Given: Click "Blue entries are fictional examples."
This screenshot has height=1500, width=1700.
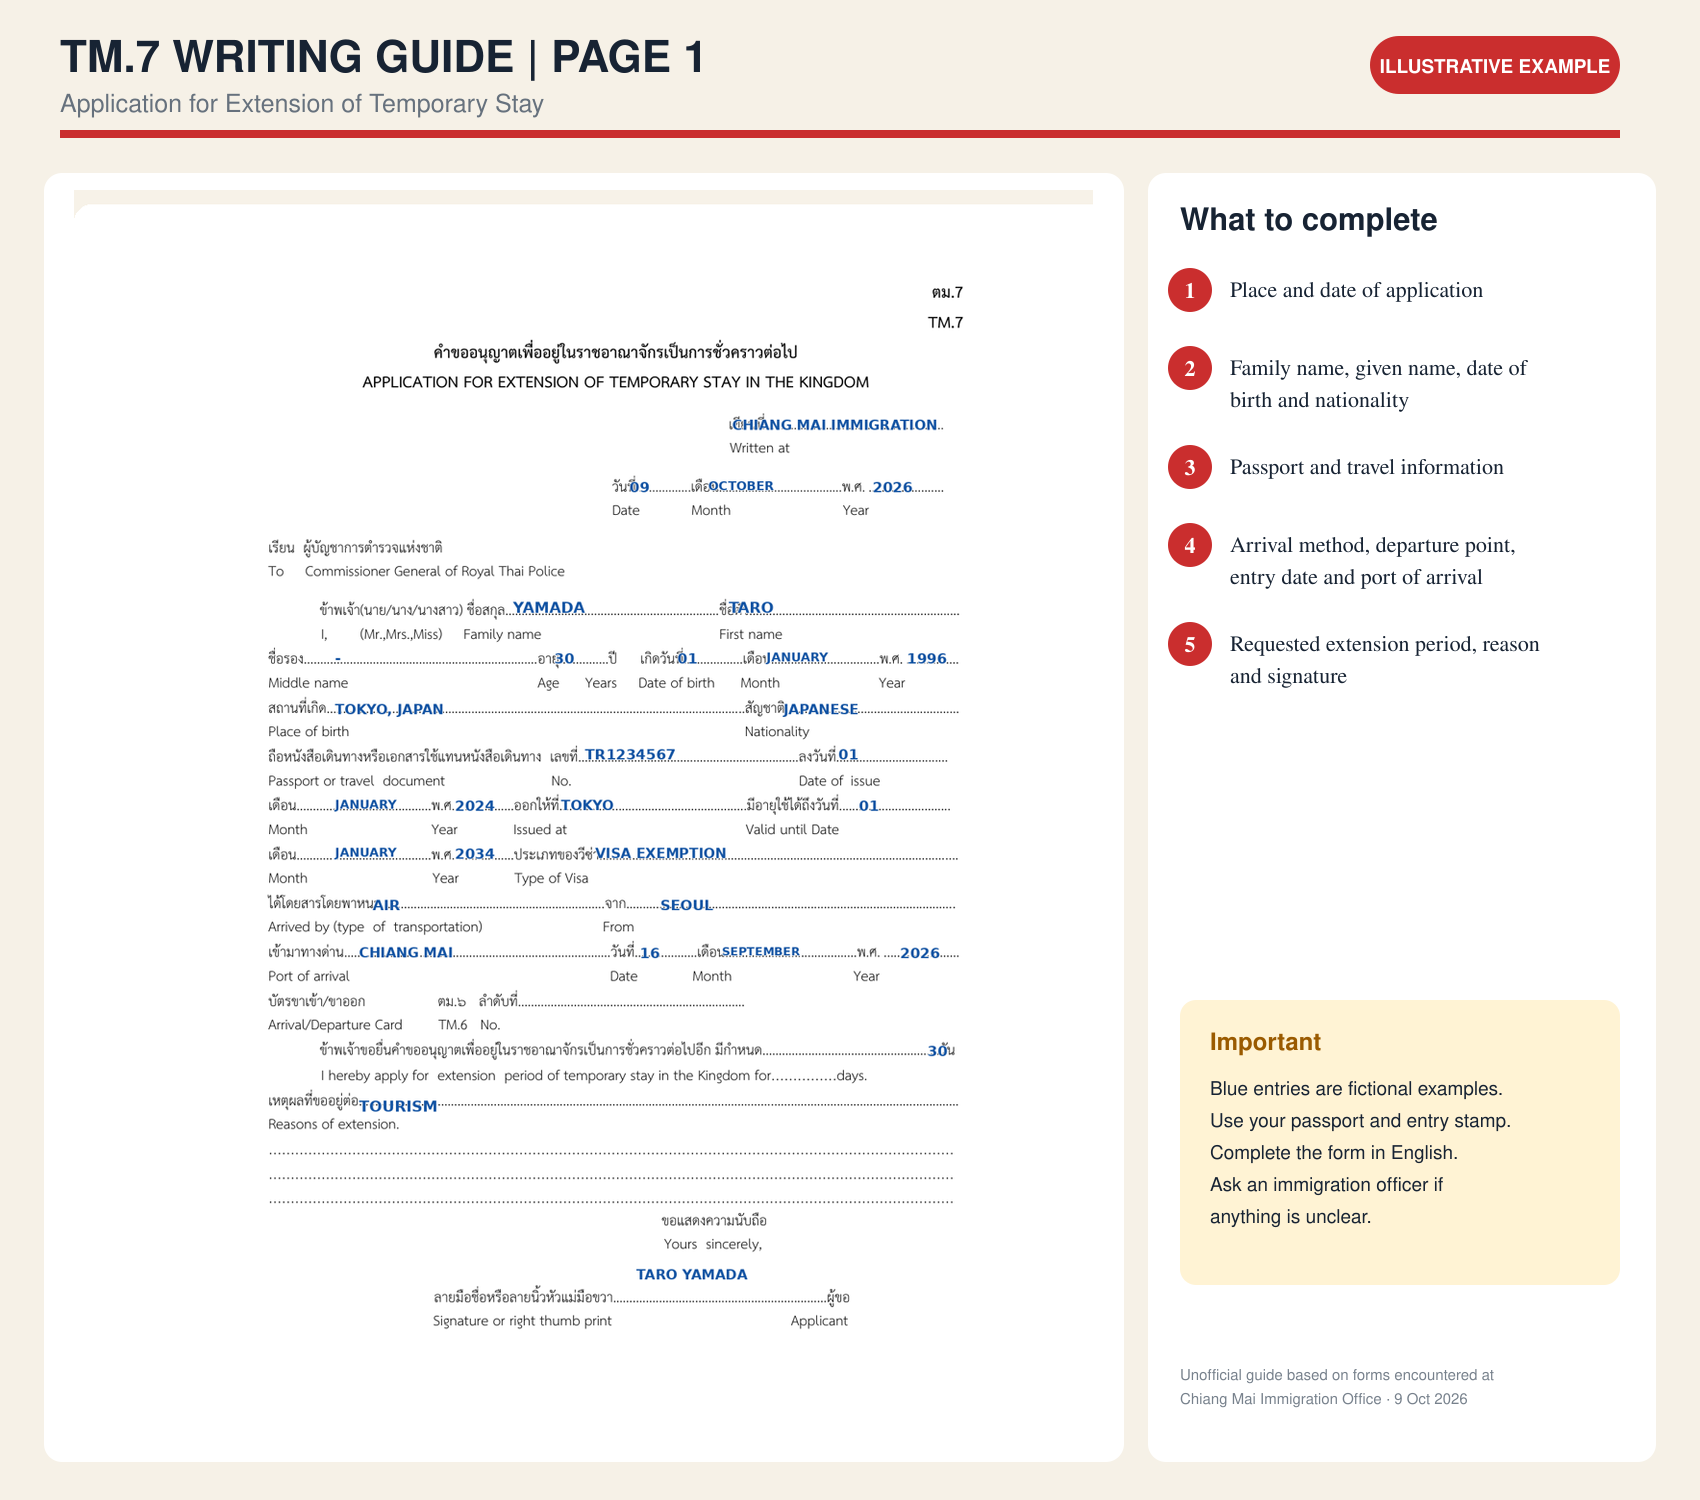Looking at the screenshot, I should tap(1356, 1088).
